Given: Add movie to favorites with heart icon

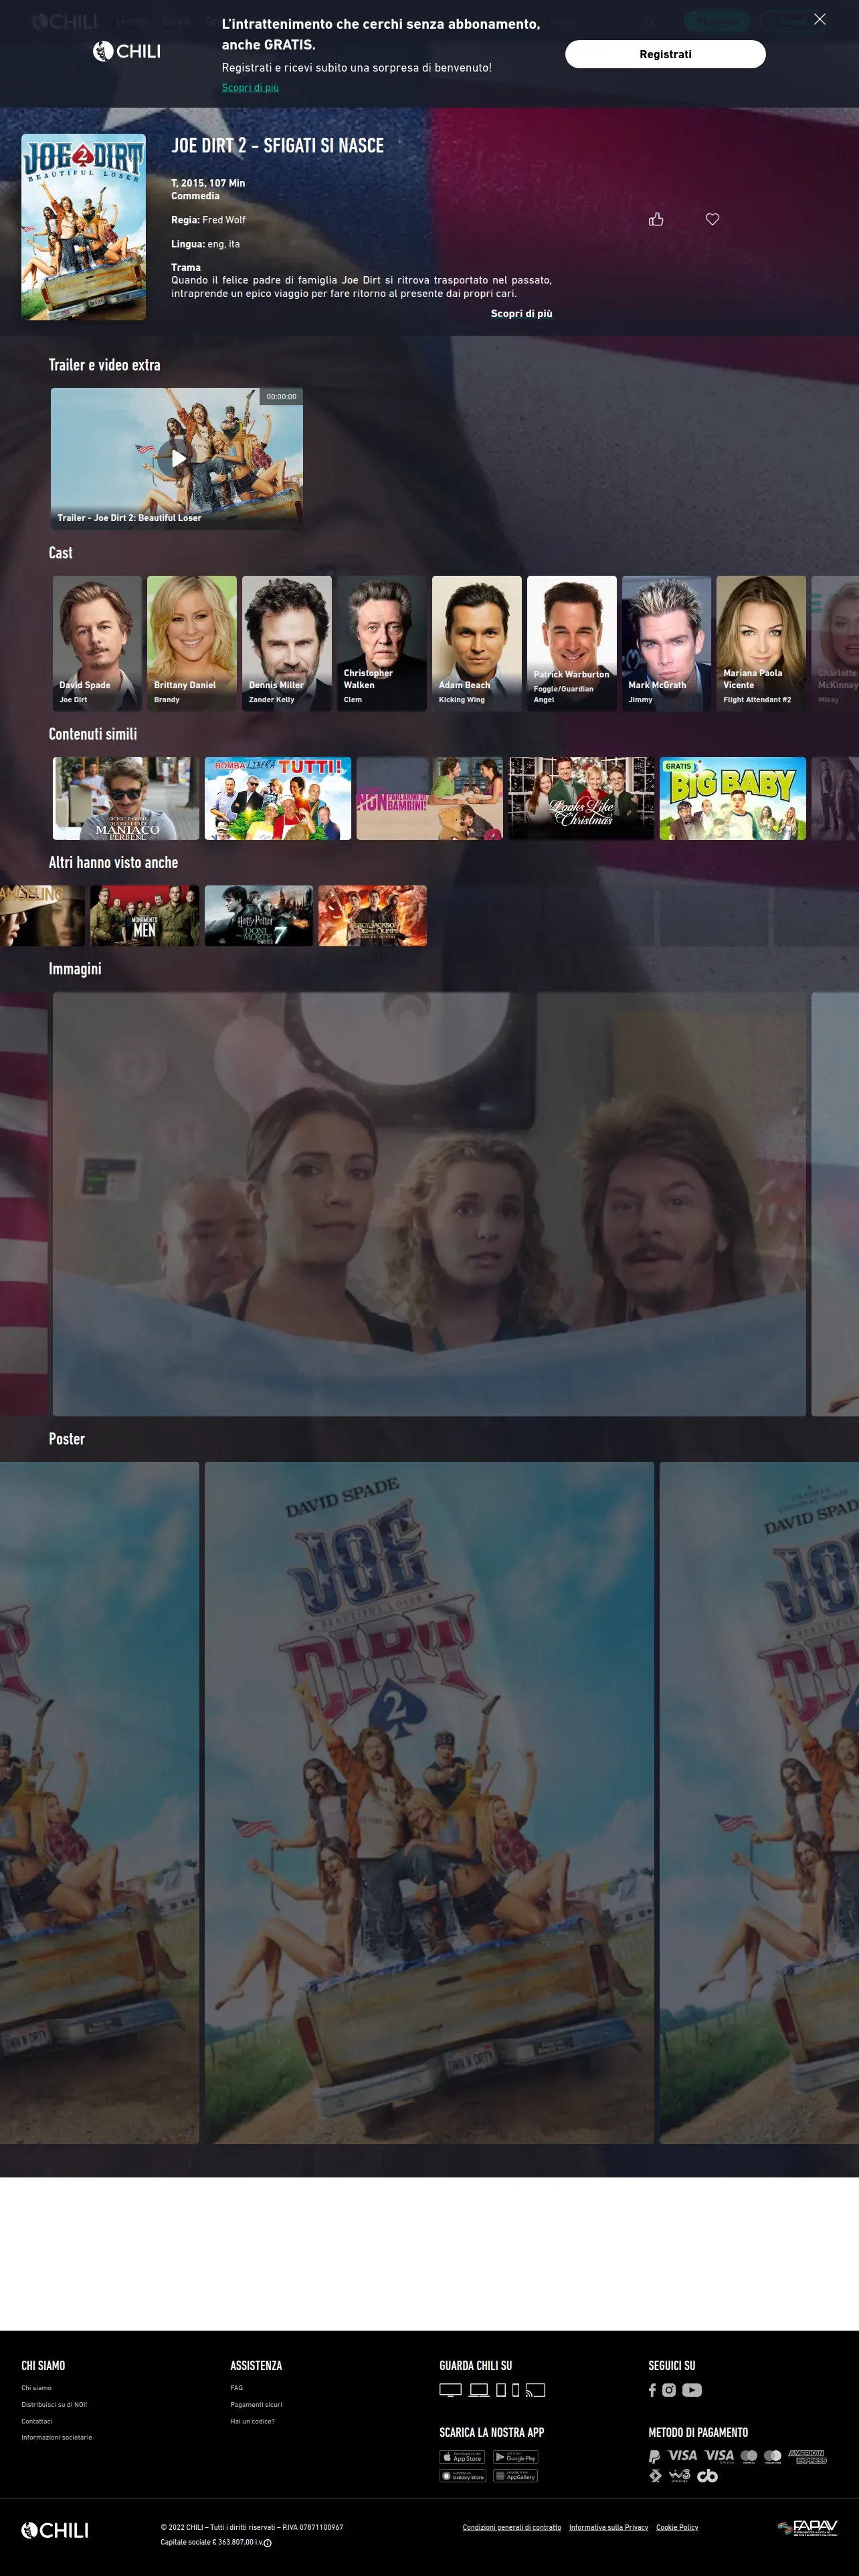Looking at the screenshot, I should [x=712, y=219].
